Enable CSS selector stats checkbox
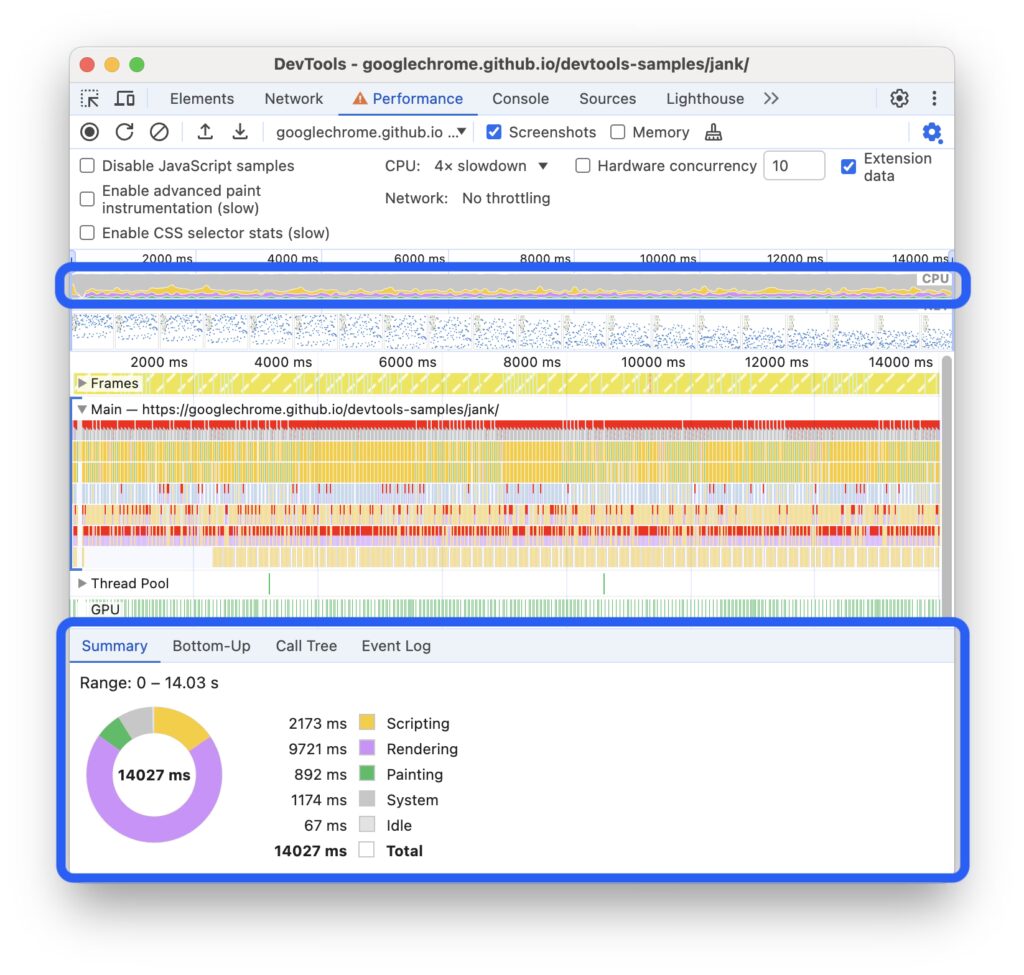 click(x=88, y=233)
